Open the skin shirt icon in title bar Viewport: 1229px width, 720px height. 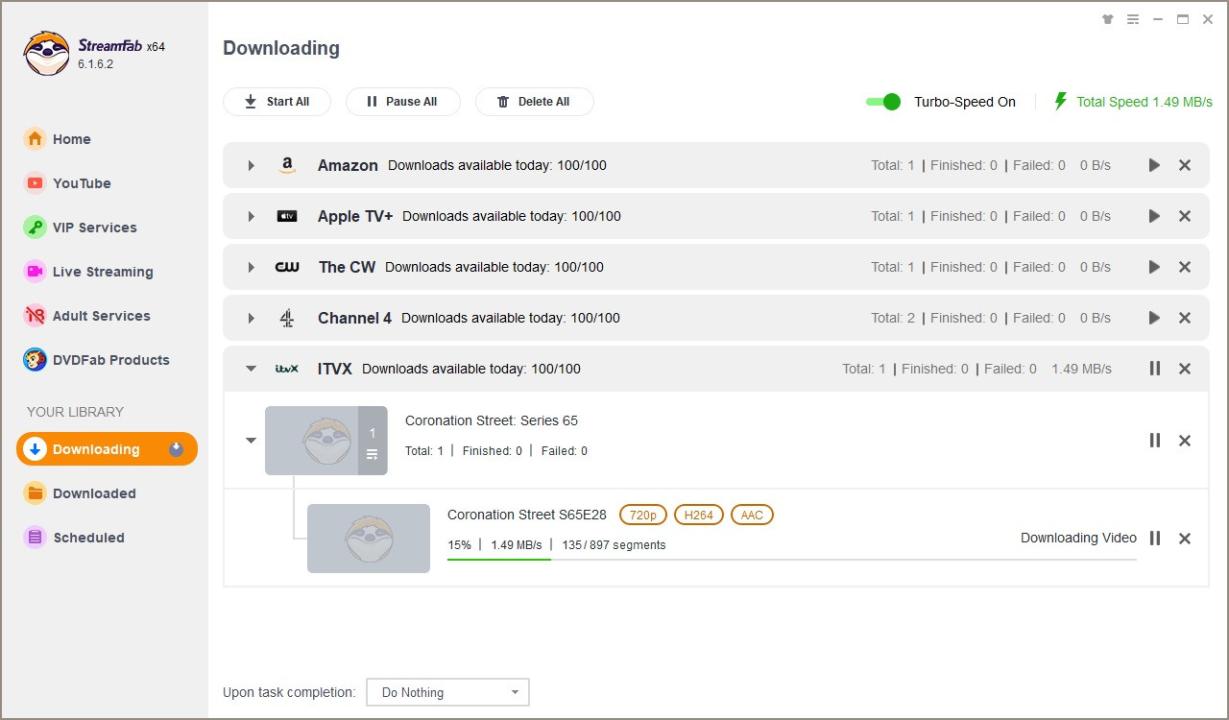pos(1107,19)
